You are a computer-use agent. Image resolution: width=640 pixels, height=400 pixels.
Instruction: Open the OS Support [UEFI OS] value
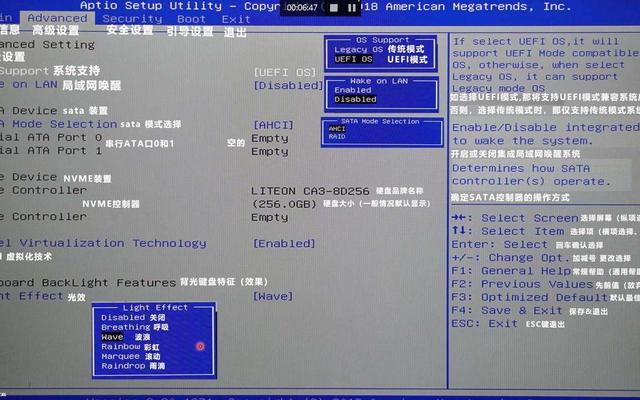tap(285, 72)
